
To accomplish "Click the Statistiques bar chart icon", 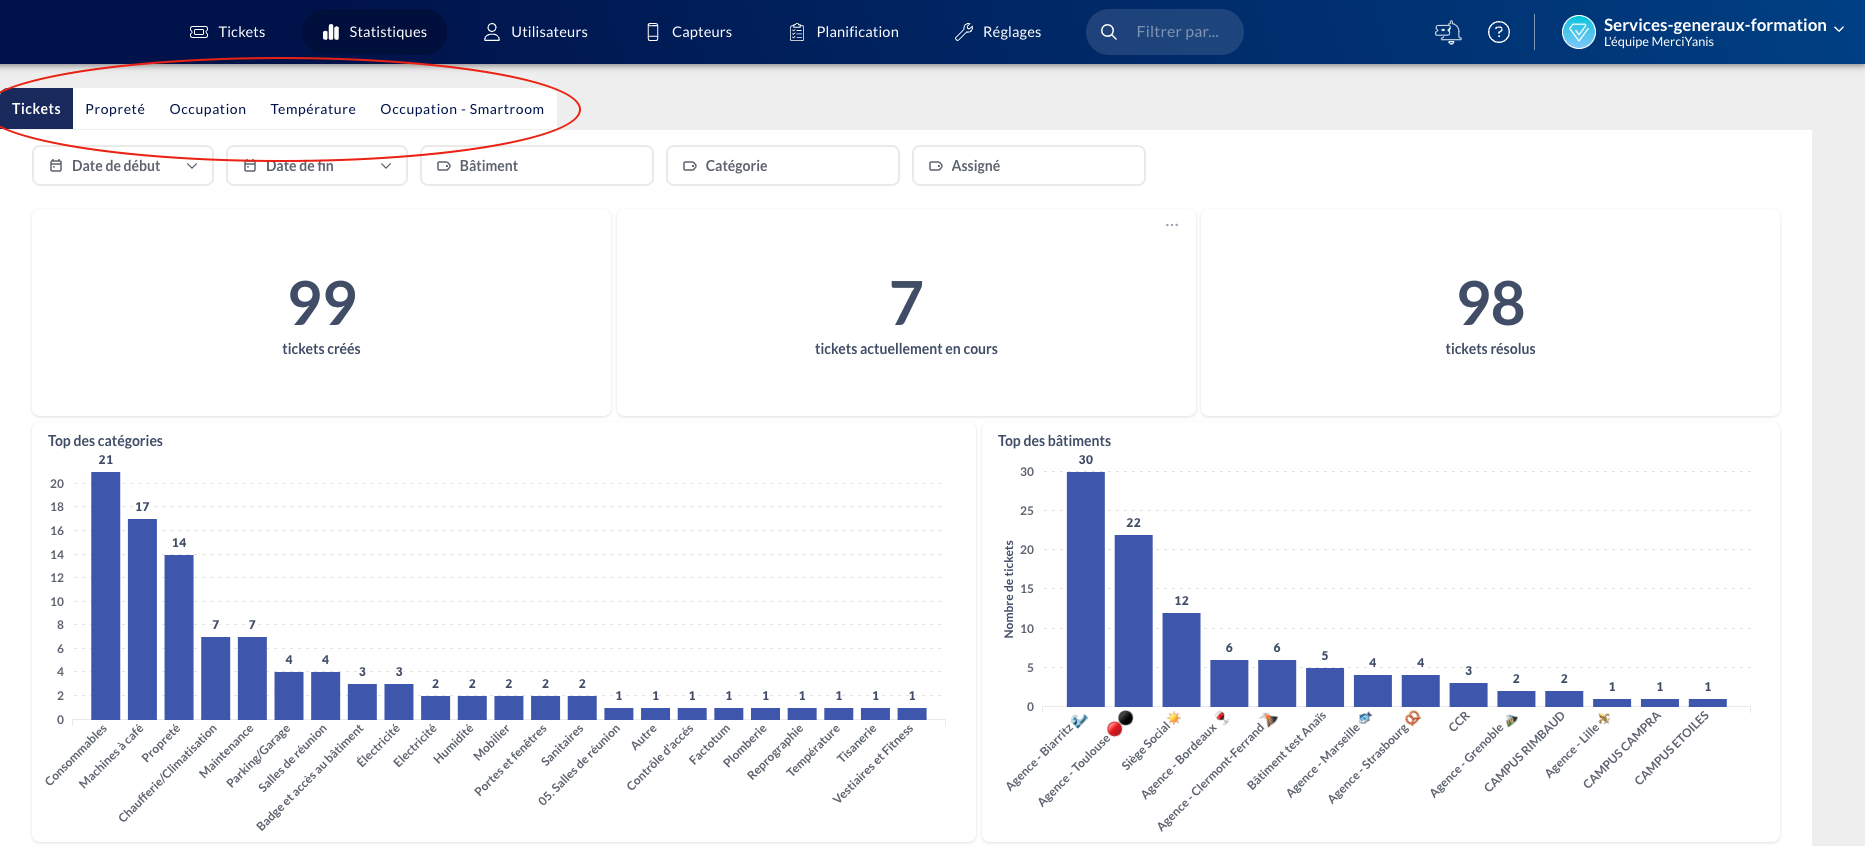I will click(x=331, y=32).
